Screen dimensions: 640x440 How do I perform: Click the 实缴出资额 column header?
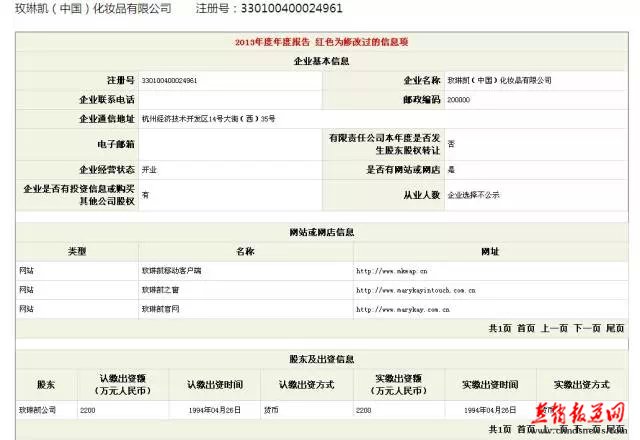399,384
